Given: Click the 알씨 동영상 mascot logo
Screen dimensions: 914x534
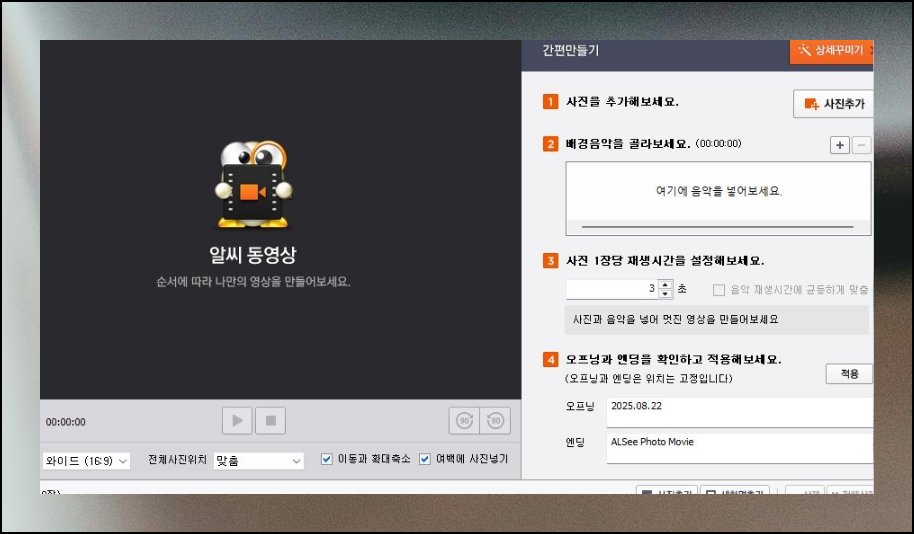Looking at the screenshot, I should pyautogui.click(x=253, y=185).
